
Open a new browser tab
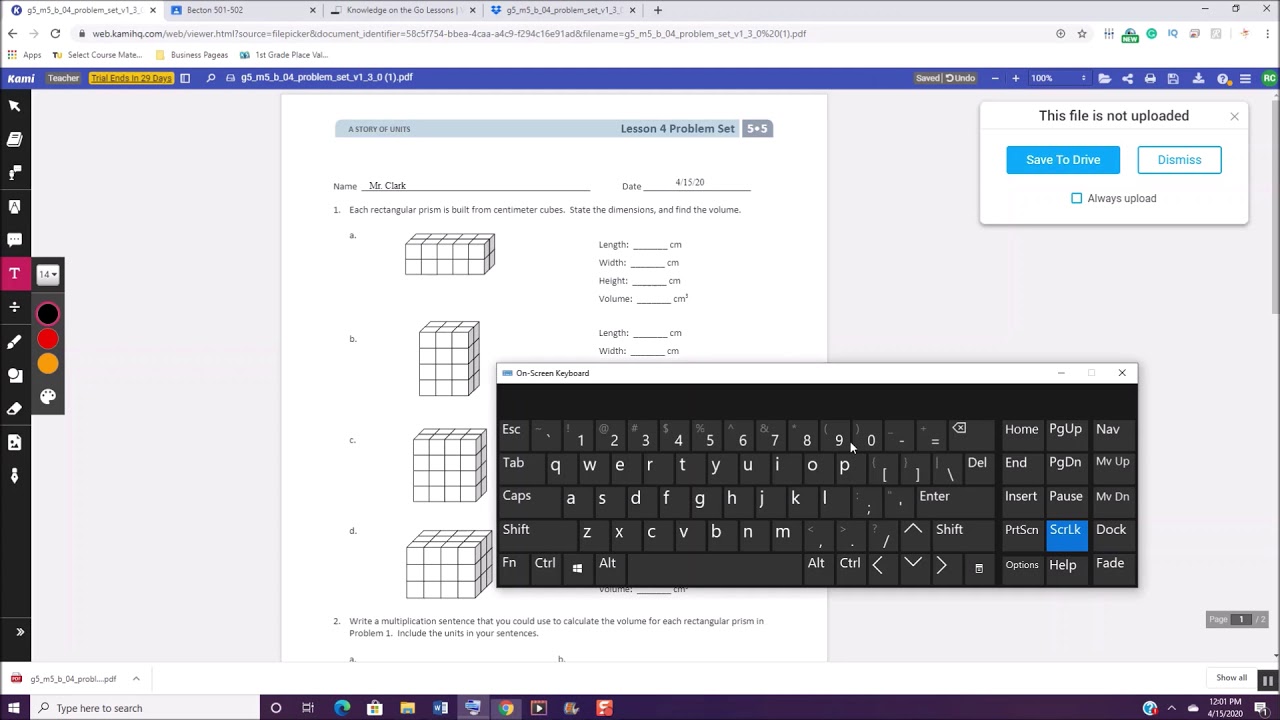pyautogui.click(x=657, y=10)
